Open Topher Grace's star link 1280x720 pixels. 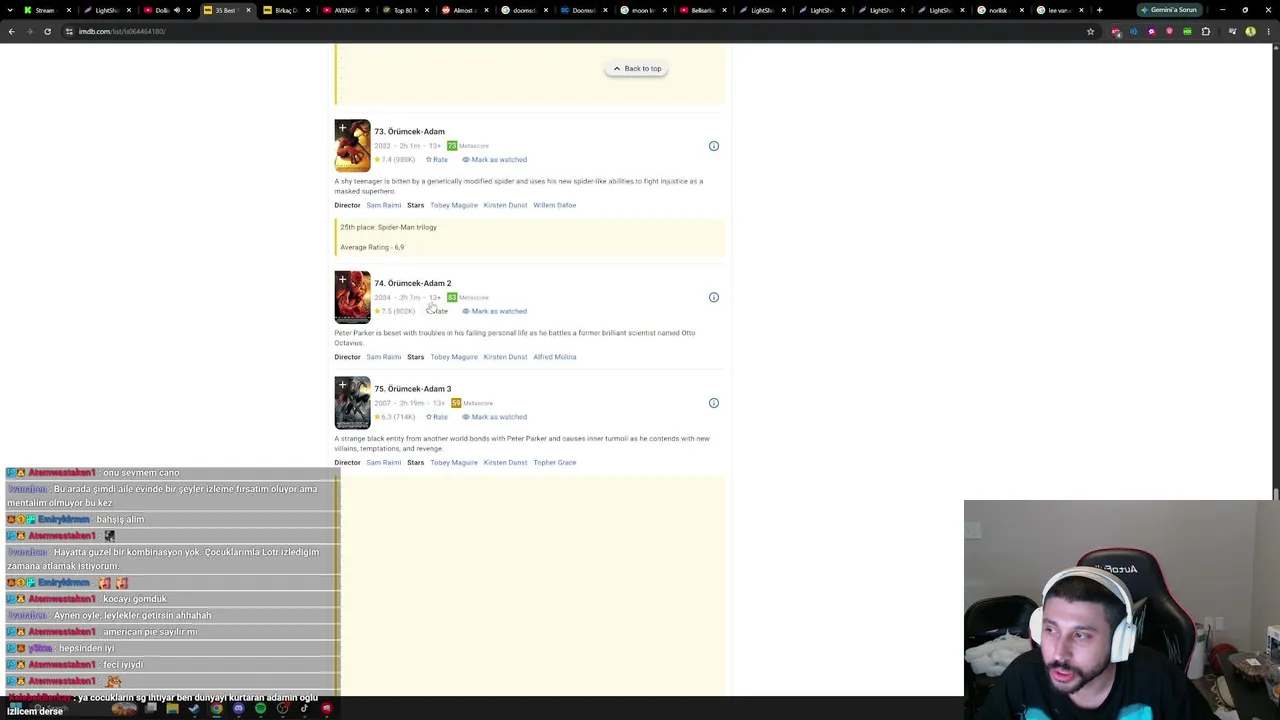[x=554, y=463]
